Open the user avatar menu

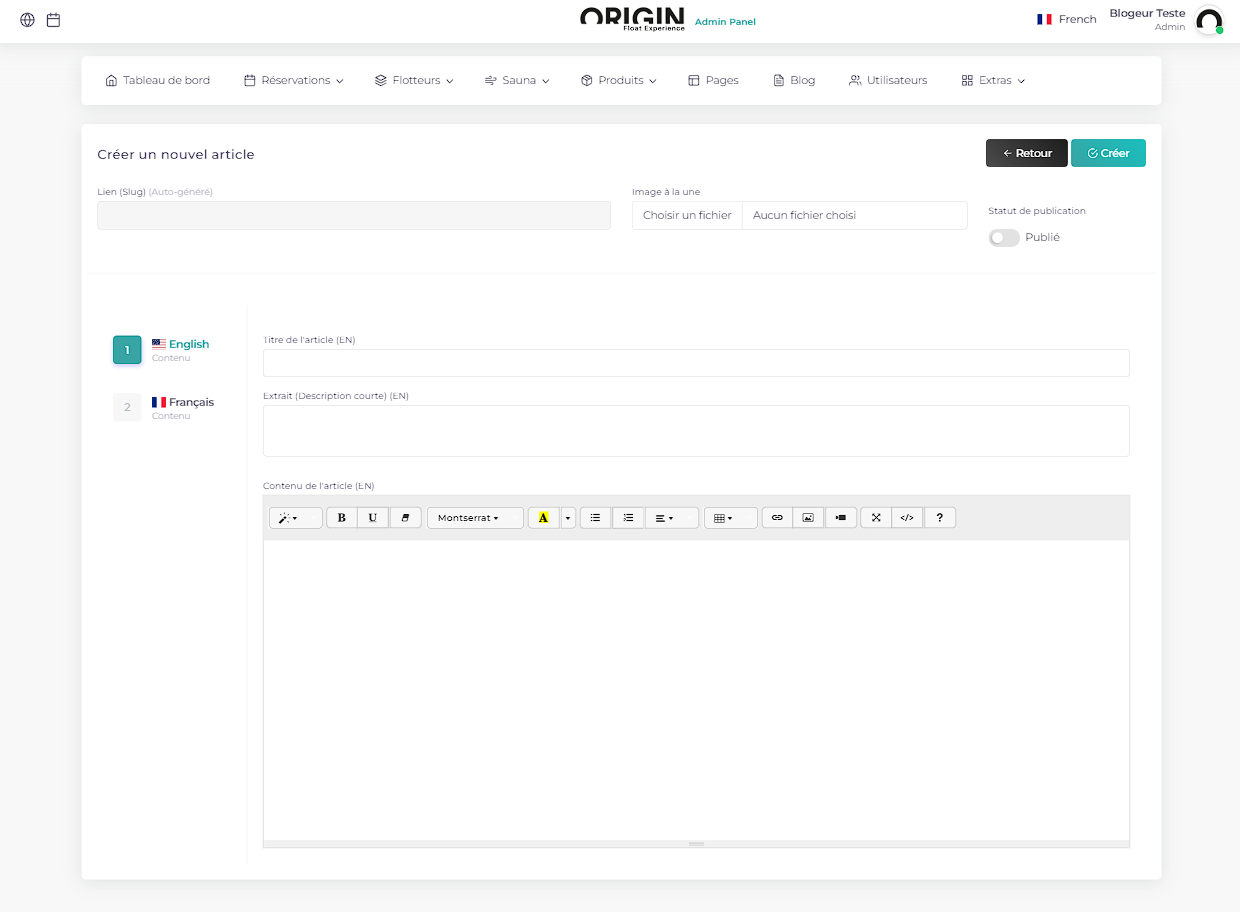(x=1209, y=21)
